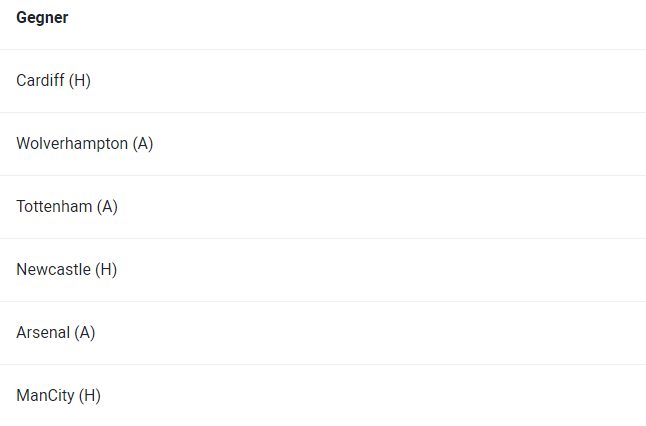Click the (A) marker beside Arsenal
The height and width of the screenshot is (426, 646).
[x=85, y=333]
